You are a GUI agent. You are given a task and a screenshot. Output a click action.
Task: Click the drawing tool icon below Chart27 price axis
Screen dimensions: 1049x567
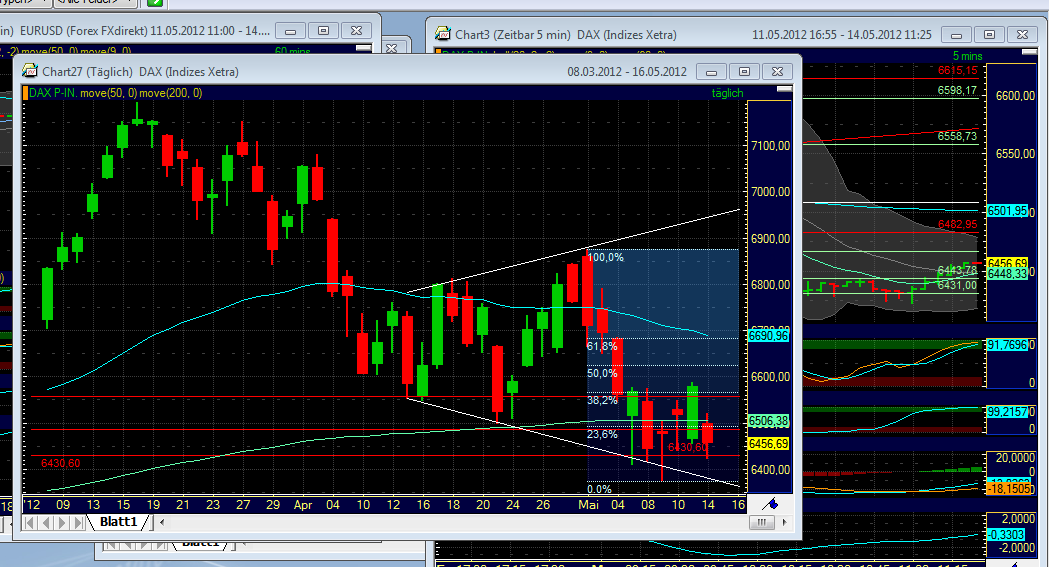pyautogui.click(x=770, y=503)
